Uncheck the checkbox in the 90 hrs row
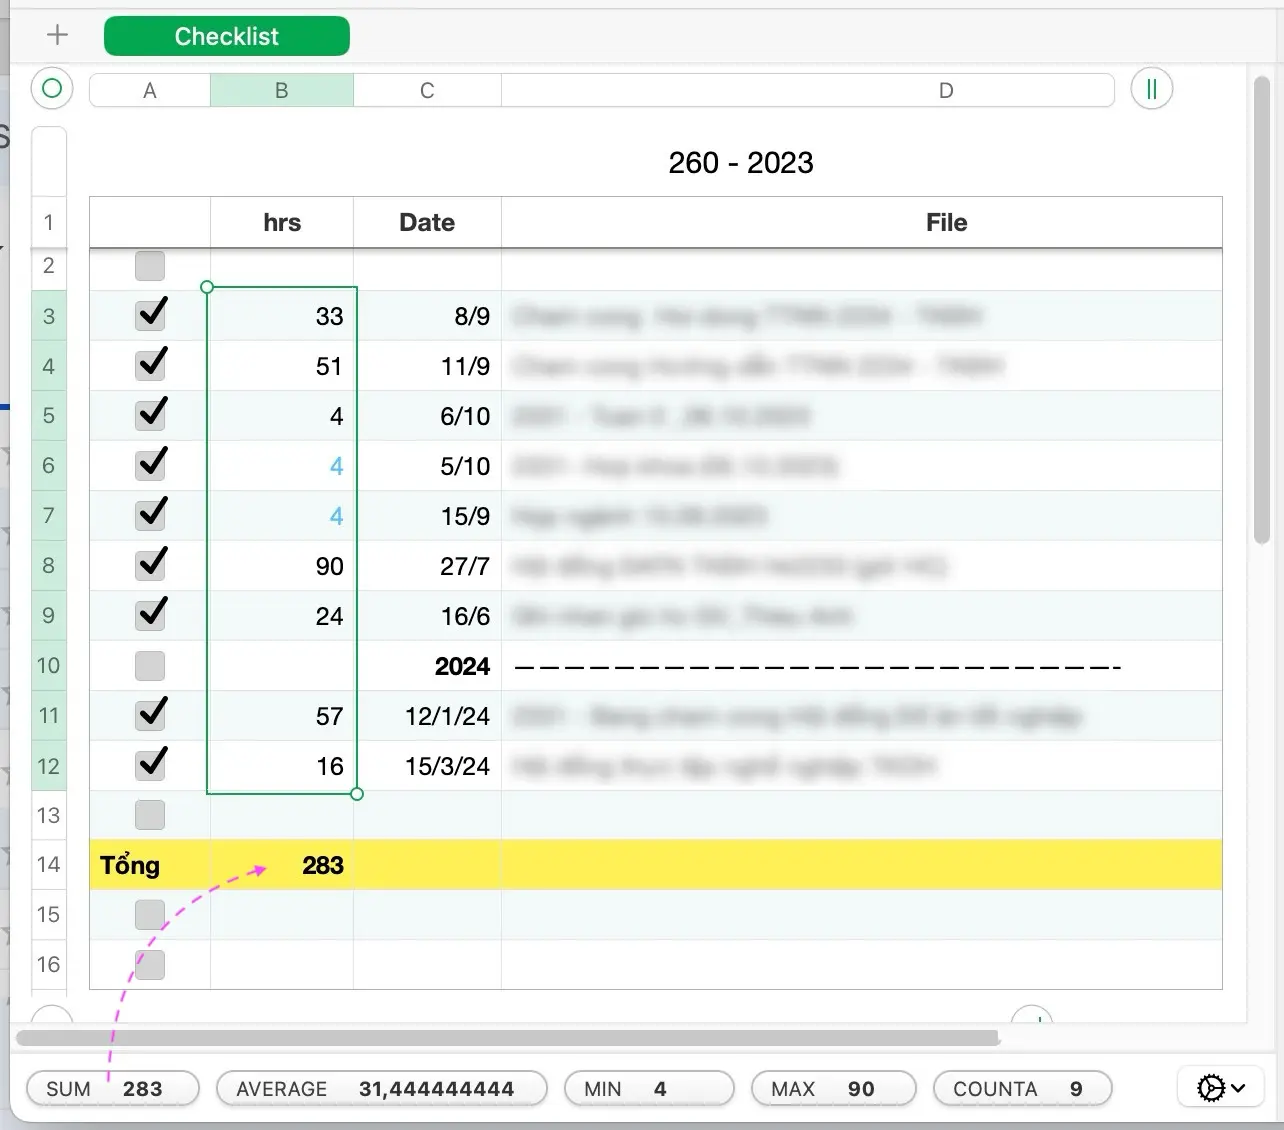1284x1130 pixels. pyautogui.click(x=151, y=564)
